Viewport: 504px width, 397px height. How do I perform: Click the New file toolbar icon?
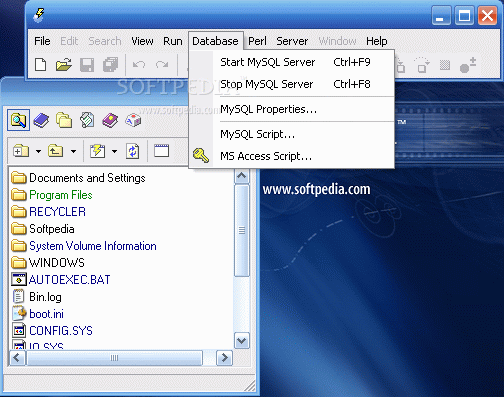[40, 64]
